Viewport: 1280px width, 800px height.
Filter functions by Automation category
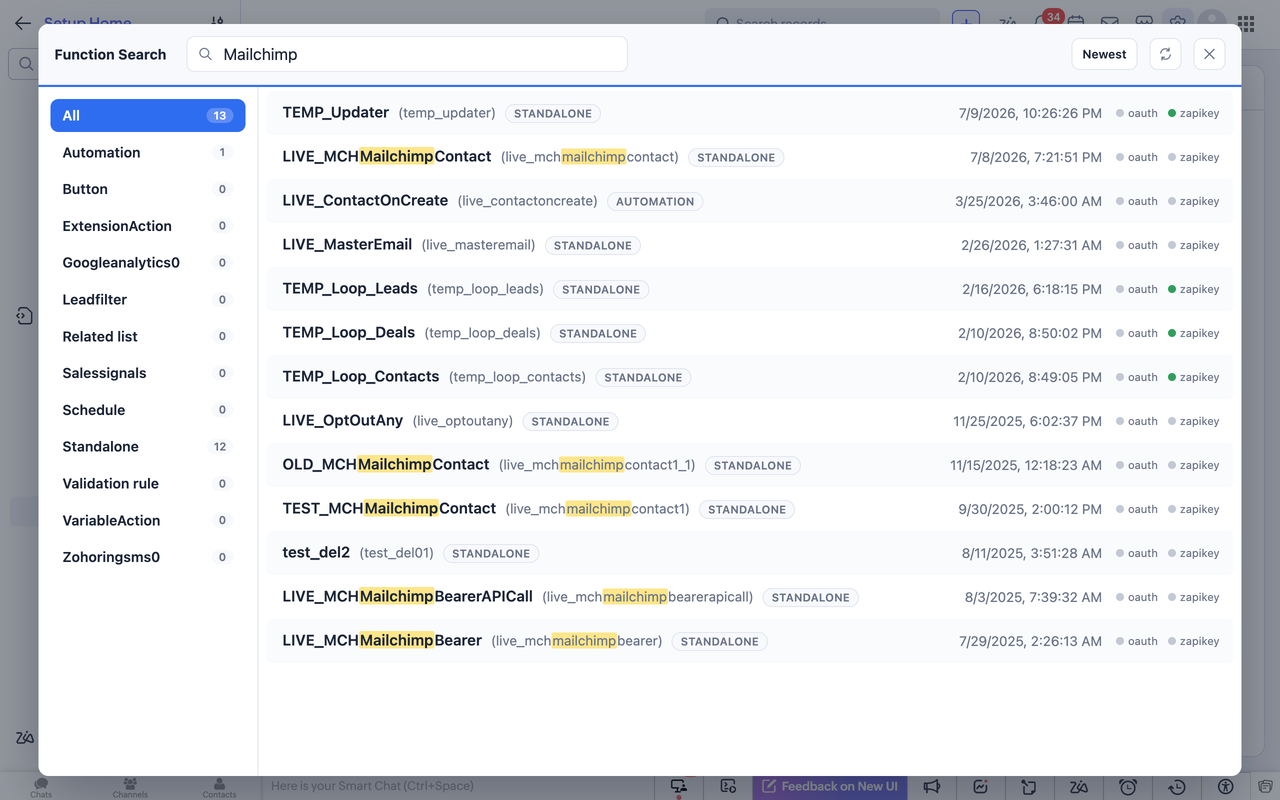148,153
